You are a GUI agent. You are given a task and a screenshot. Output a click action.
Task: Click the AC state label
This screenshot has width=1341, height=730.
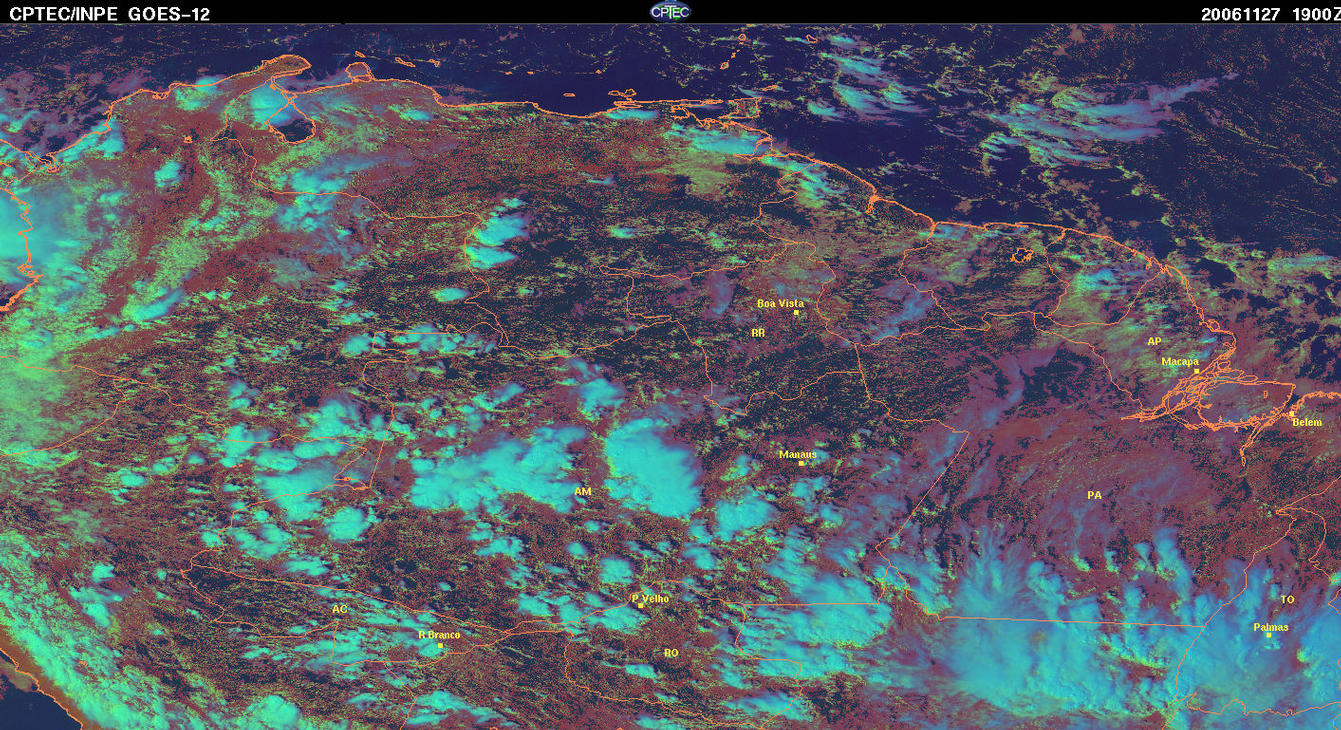click(340, 609)
